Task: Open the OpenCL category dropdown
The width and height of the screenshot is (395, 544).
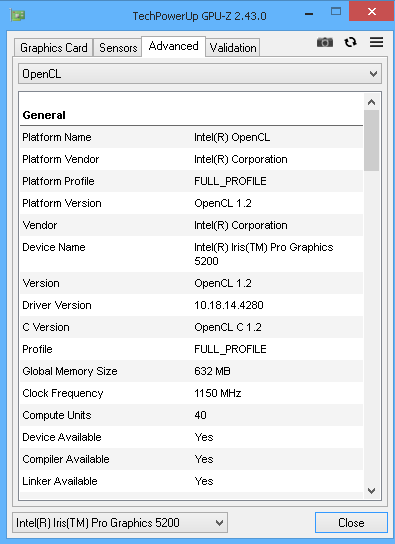Action: coord(200,74)
